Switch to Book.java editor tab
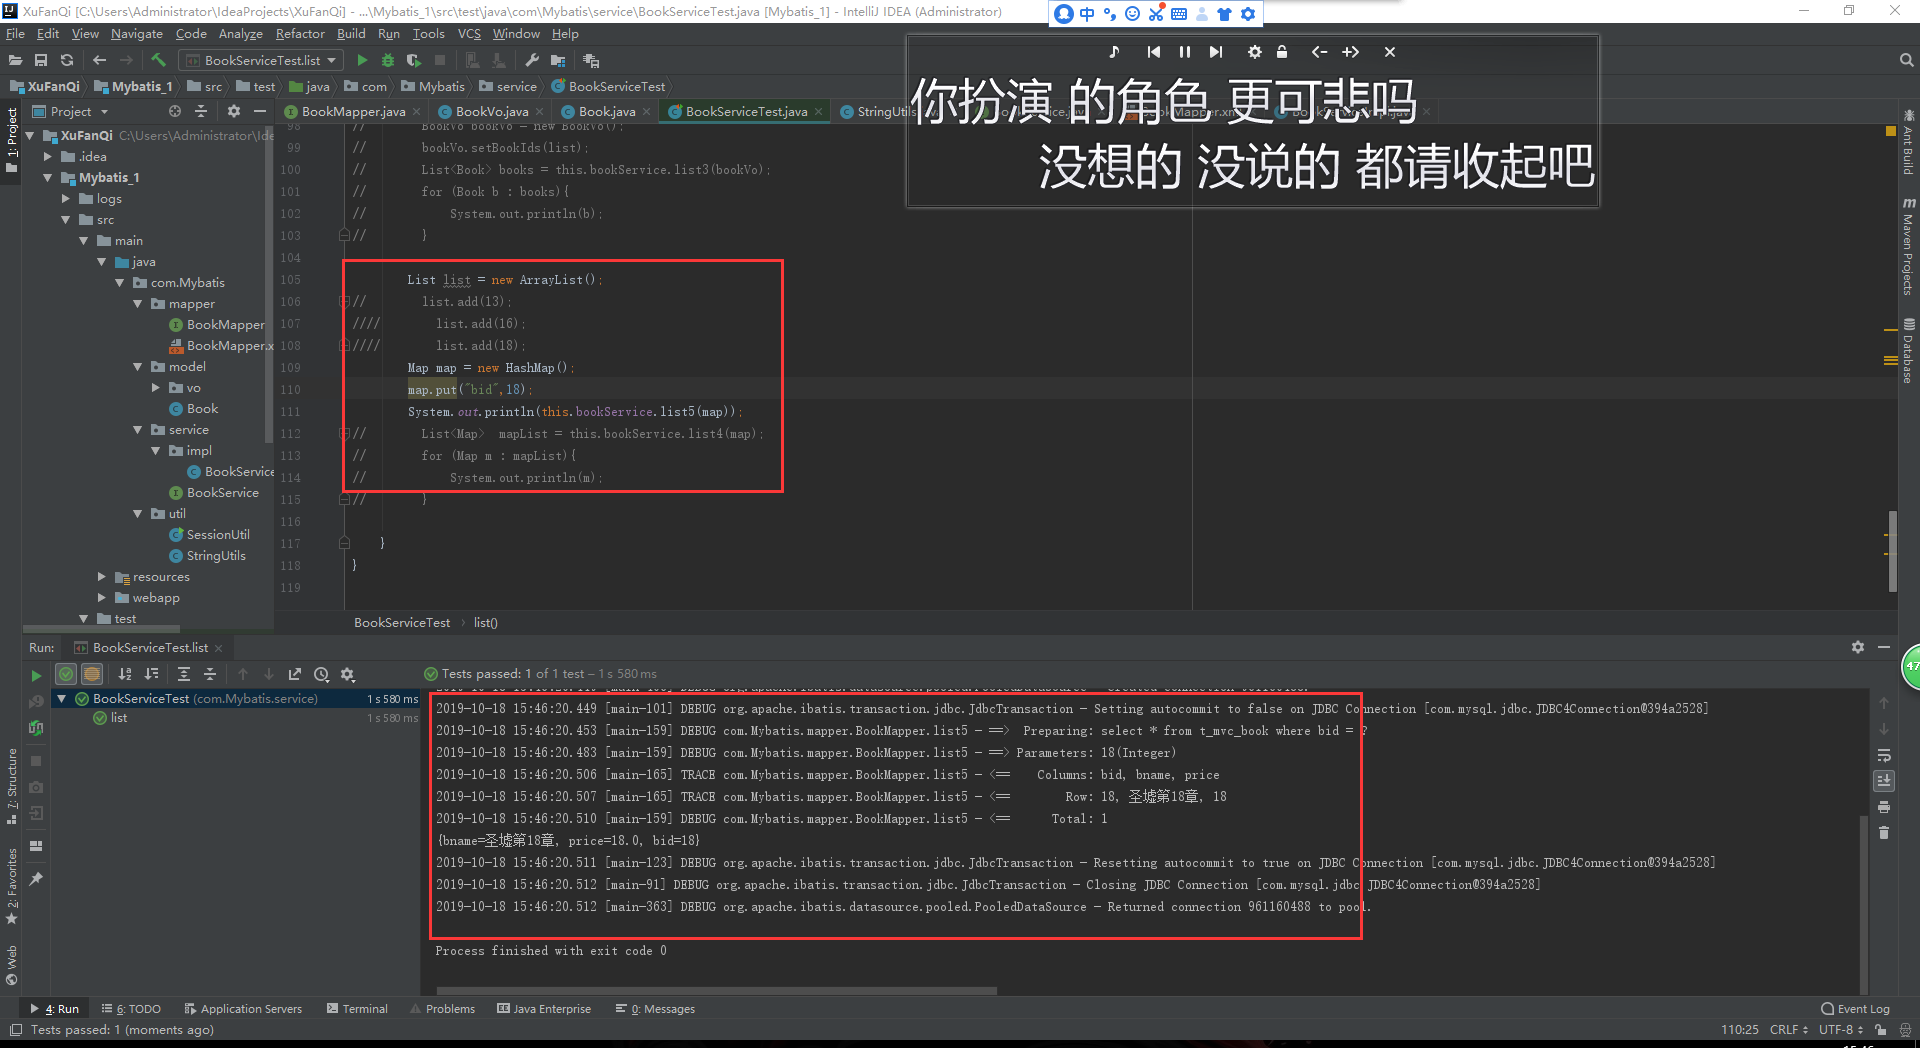Screen dimensions: 1920x1048 [x=607, y=111]
